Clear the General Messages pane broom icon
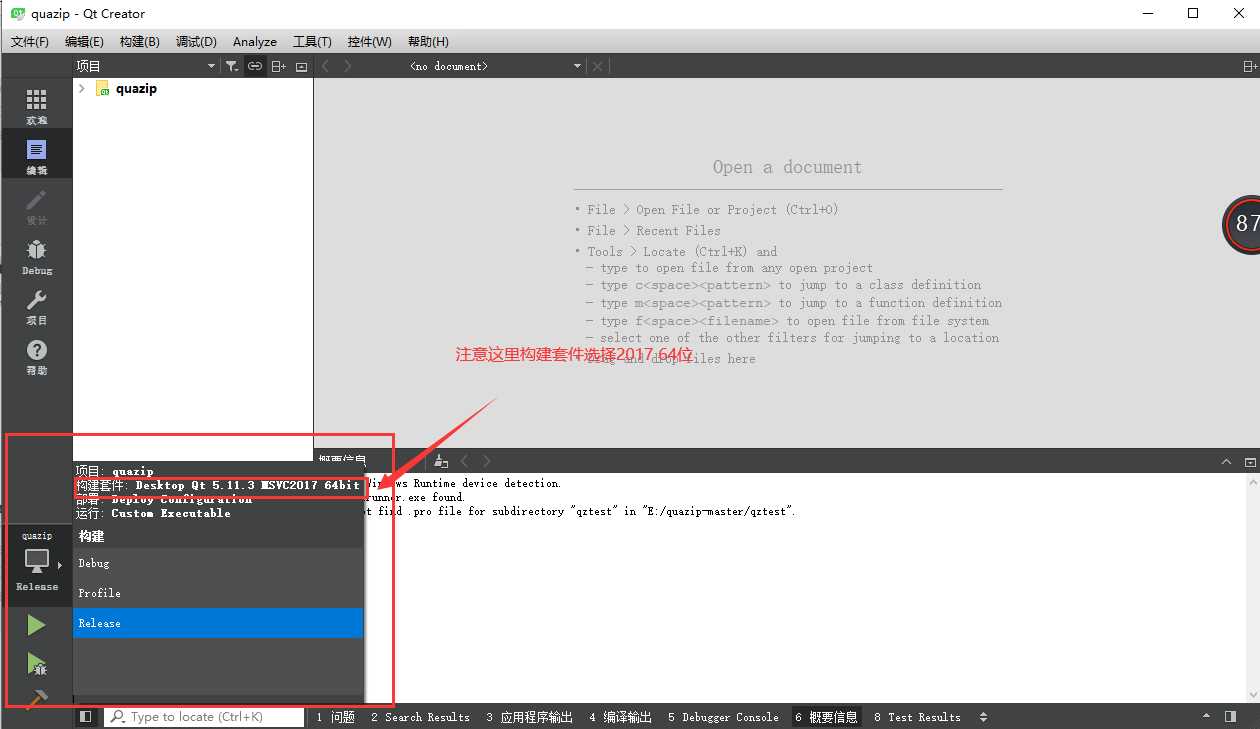 442,461
